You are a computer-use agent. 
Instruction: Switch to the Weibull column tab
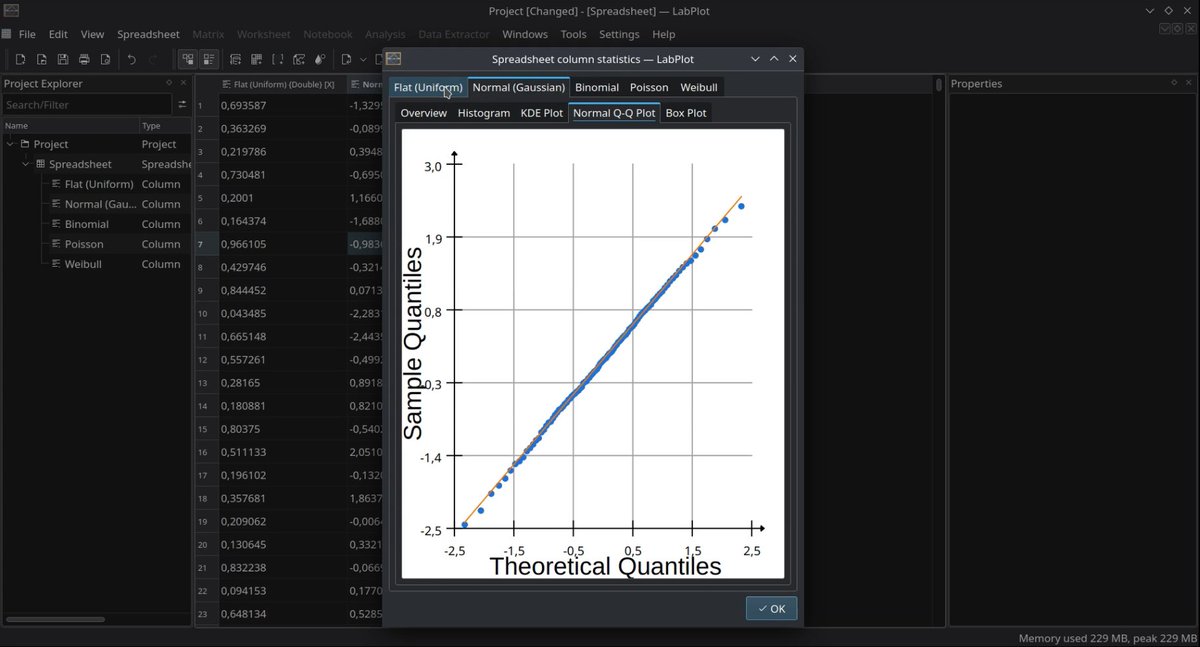click(x=699, y=87)
